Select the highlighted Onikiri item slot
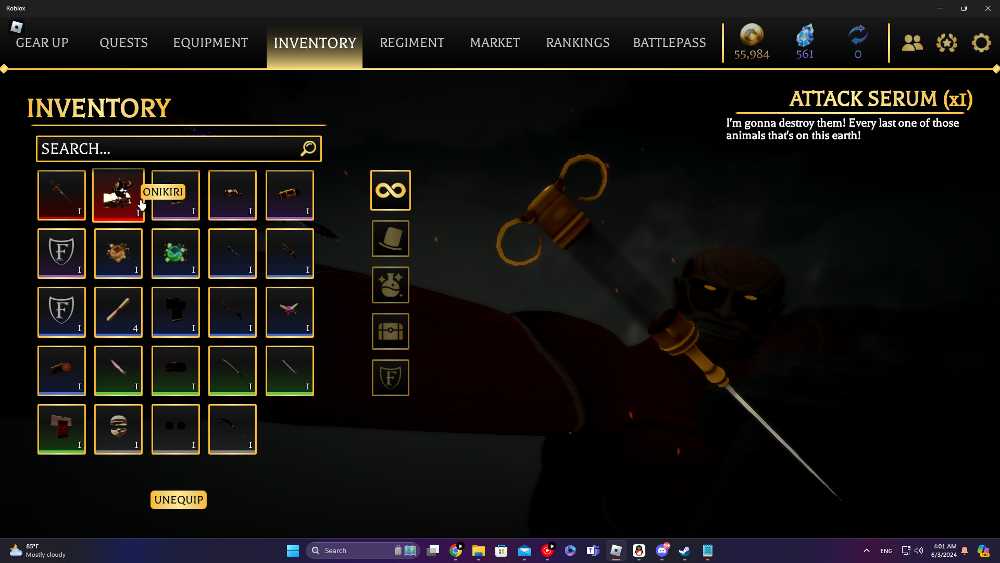Viewport: 1000px width, 563px height. (118, 195)
